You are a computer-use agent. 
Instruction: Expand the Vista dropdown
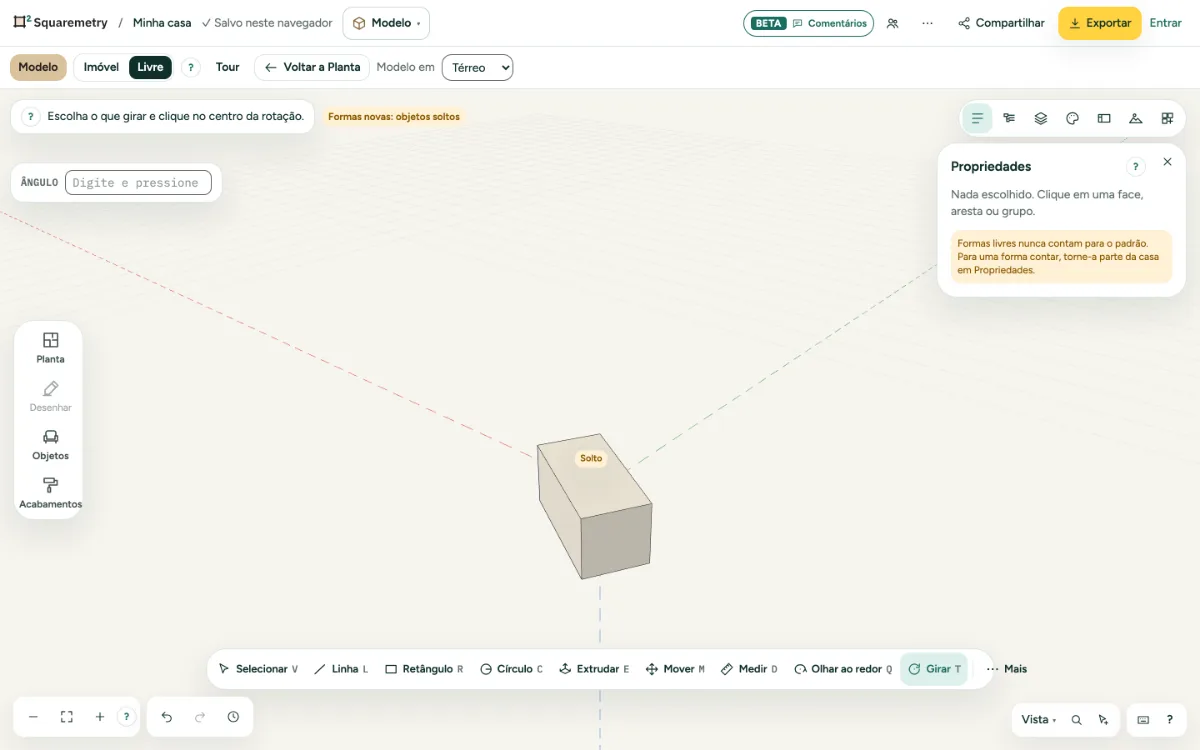pyautogui.click(x=1039, y=720)
